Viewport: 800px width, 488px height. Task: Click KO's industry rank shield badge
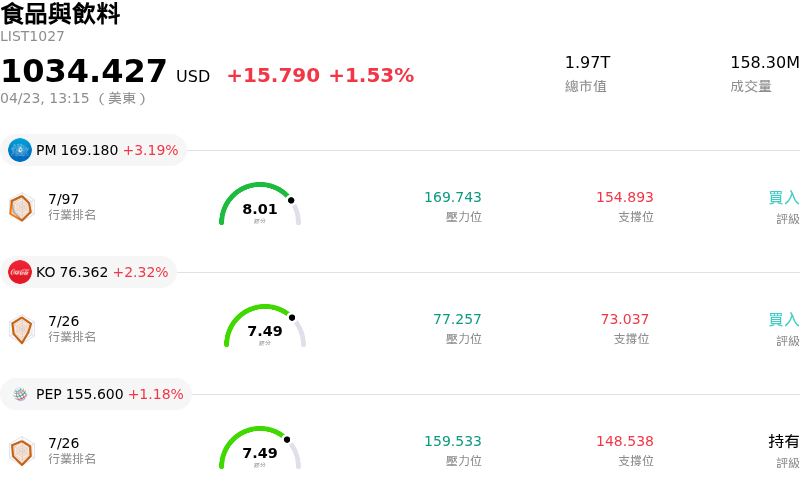click(21, 329)
